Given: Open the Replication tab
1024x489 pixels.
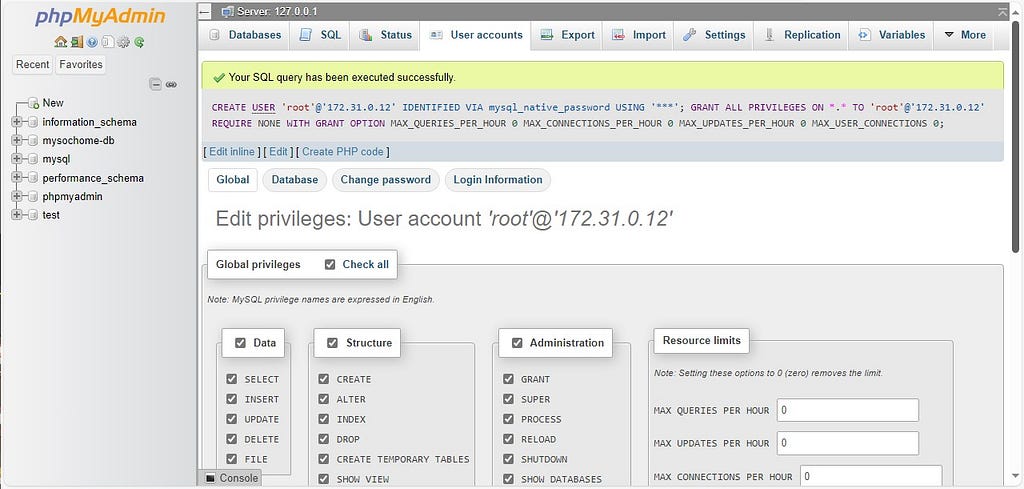Looking at the screenshot, I should (x=801, y=35).
